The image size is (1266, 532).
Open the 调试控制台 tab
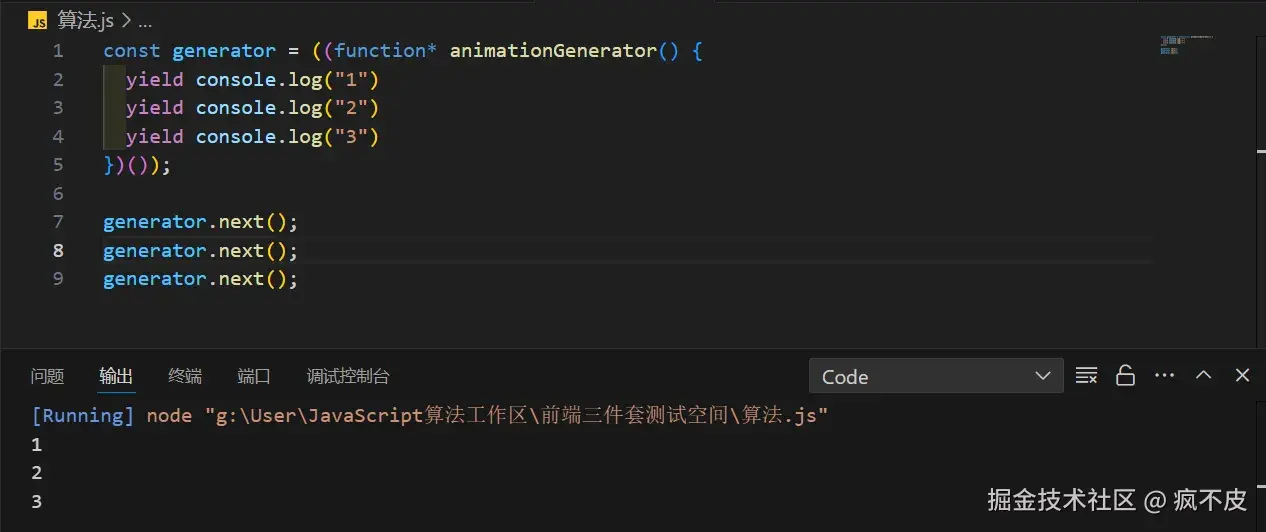pyautogui.click(x=348, y=376)
